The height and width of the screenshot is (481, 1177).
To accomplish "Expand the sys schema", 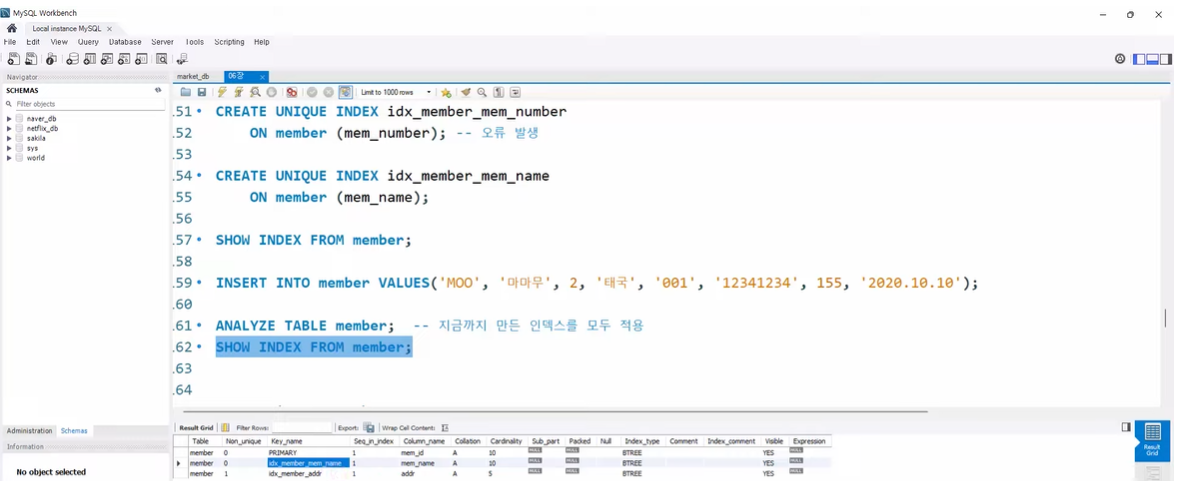I will [9, 148].
